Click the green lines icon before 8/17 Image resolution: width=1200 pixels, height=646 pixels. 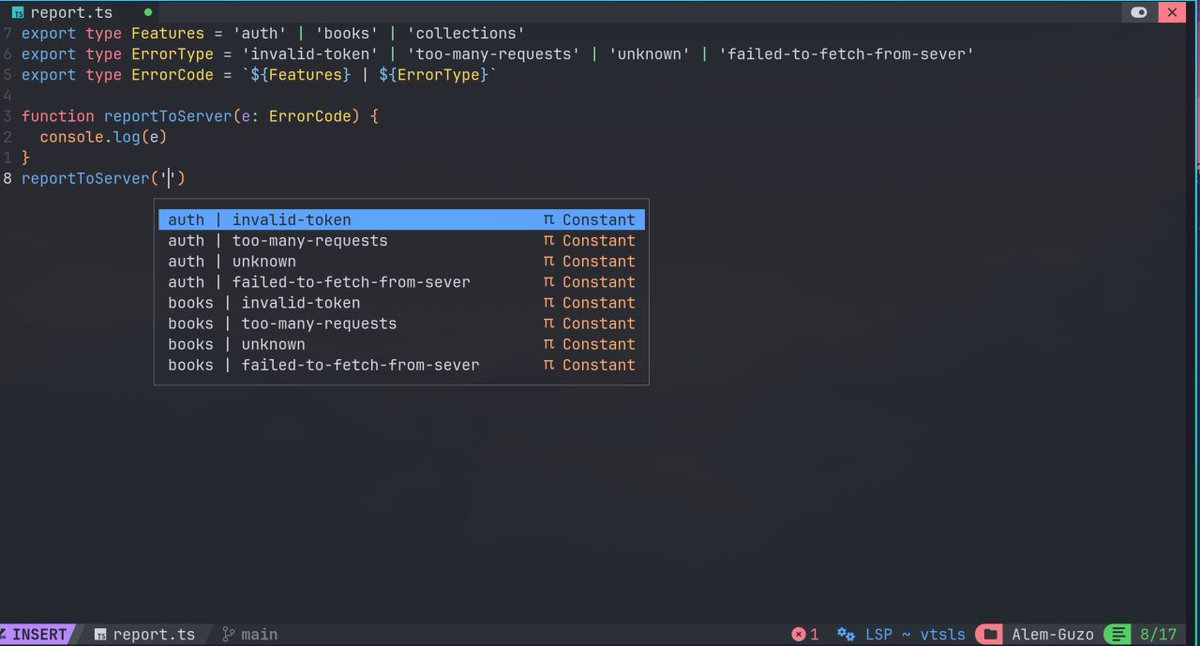click(1120, 634)
